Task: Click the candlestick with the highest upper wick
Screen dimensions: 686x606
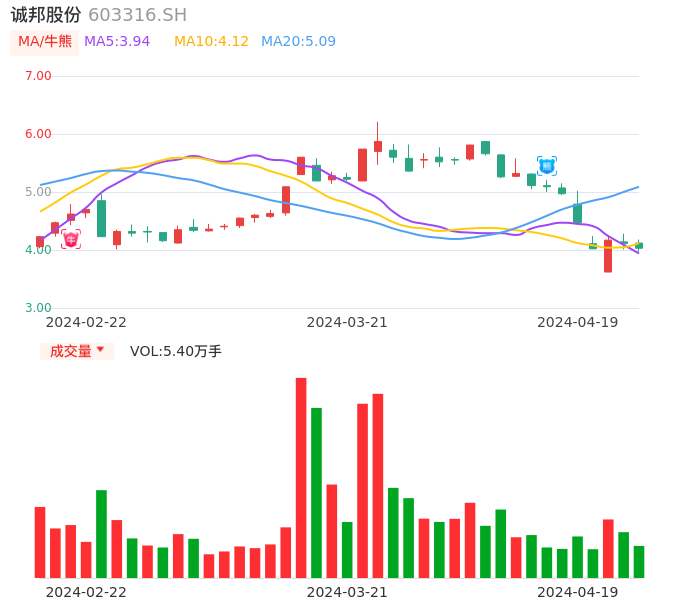Action: pos(378,145)
